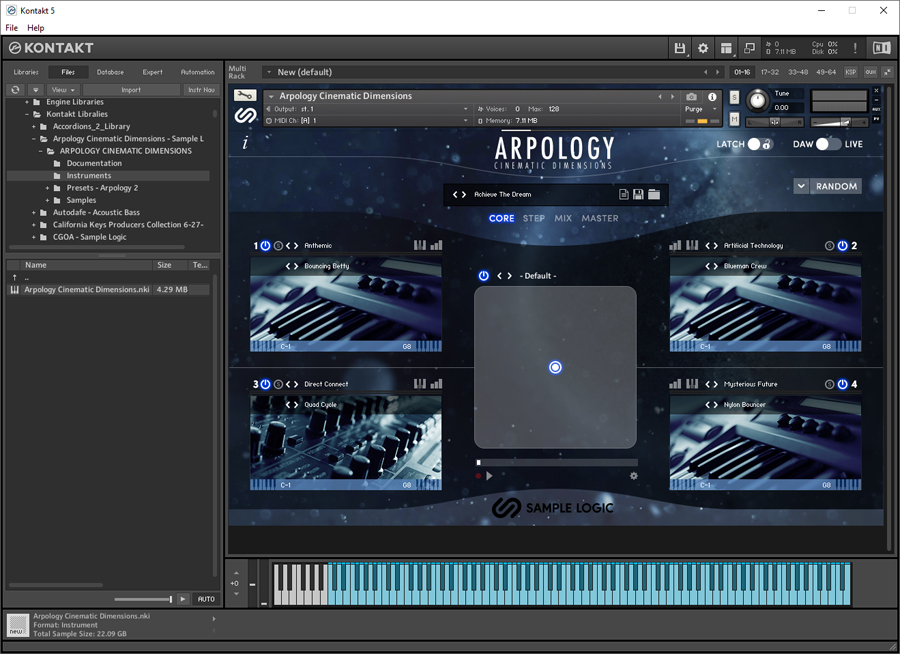This screenshot has height=654, width=900.
Task: Click the XY pad settings gear icon
Action: pos(634,476)
